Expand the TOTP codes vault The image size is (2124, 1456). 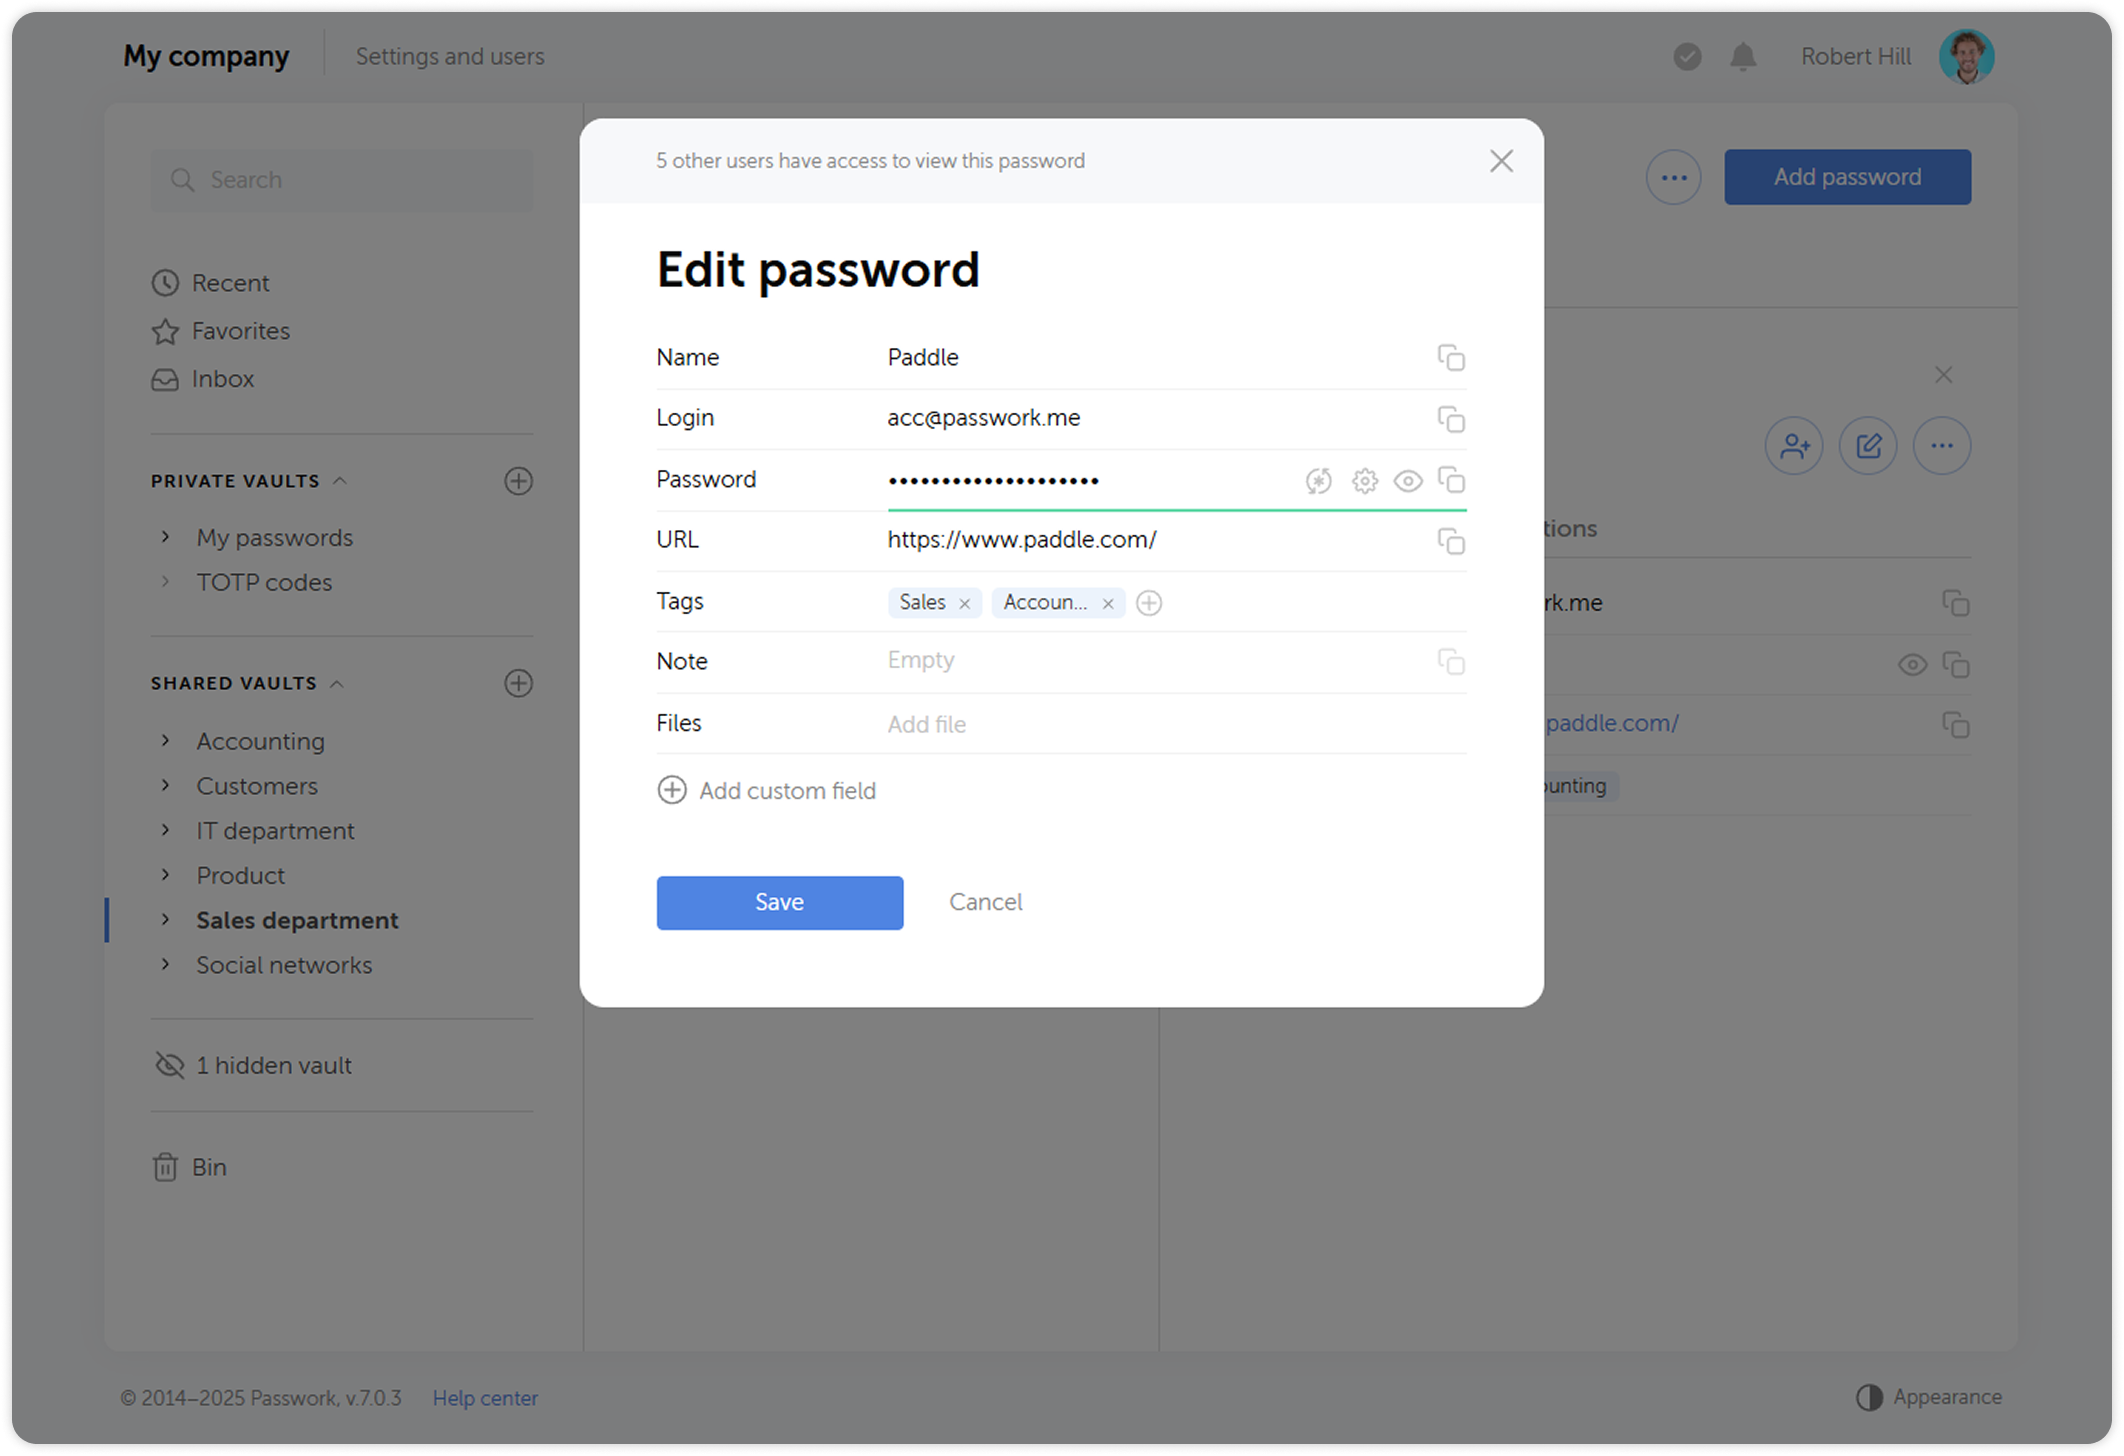pos(165,581)
